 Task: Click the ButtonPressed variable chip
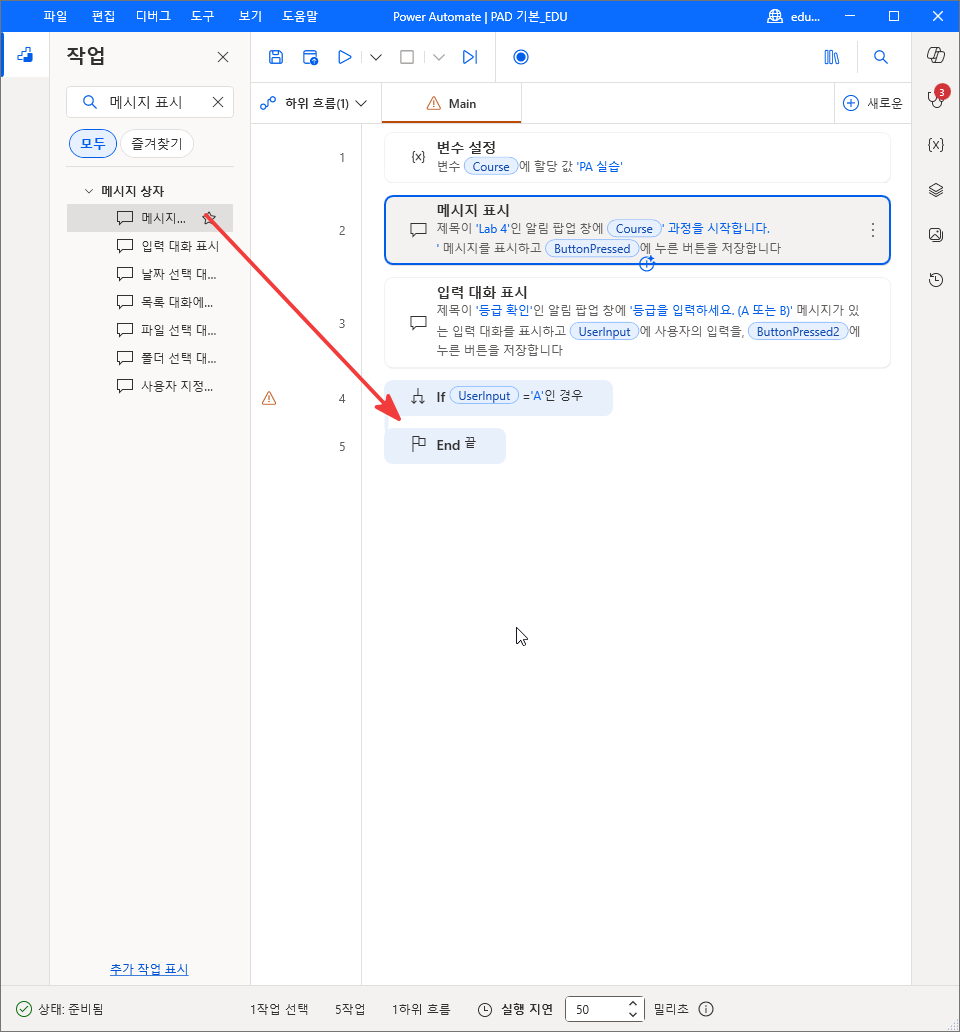pyautogui.click(x=592, y=249)
